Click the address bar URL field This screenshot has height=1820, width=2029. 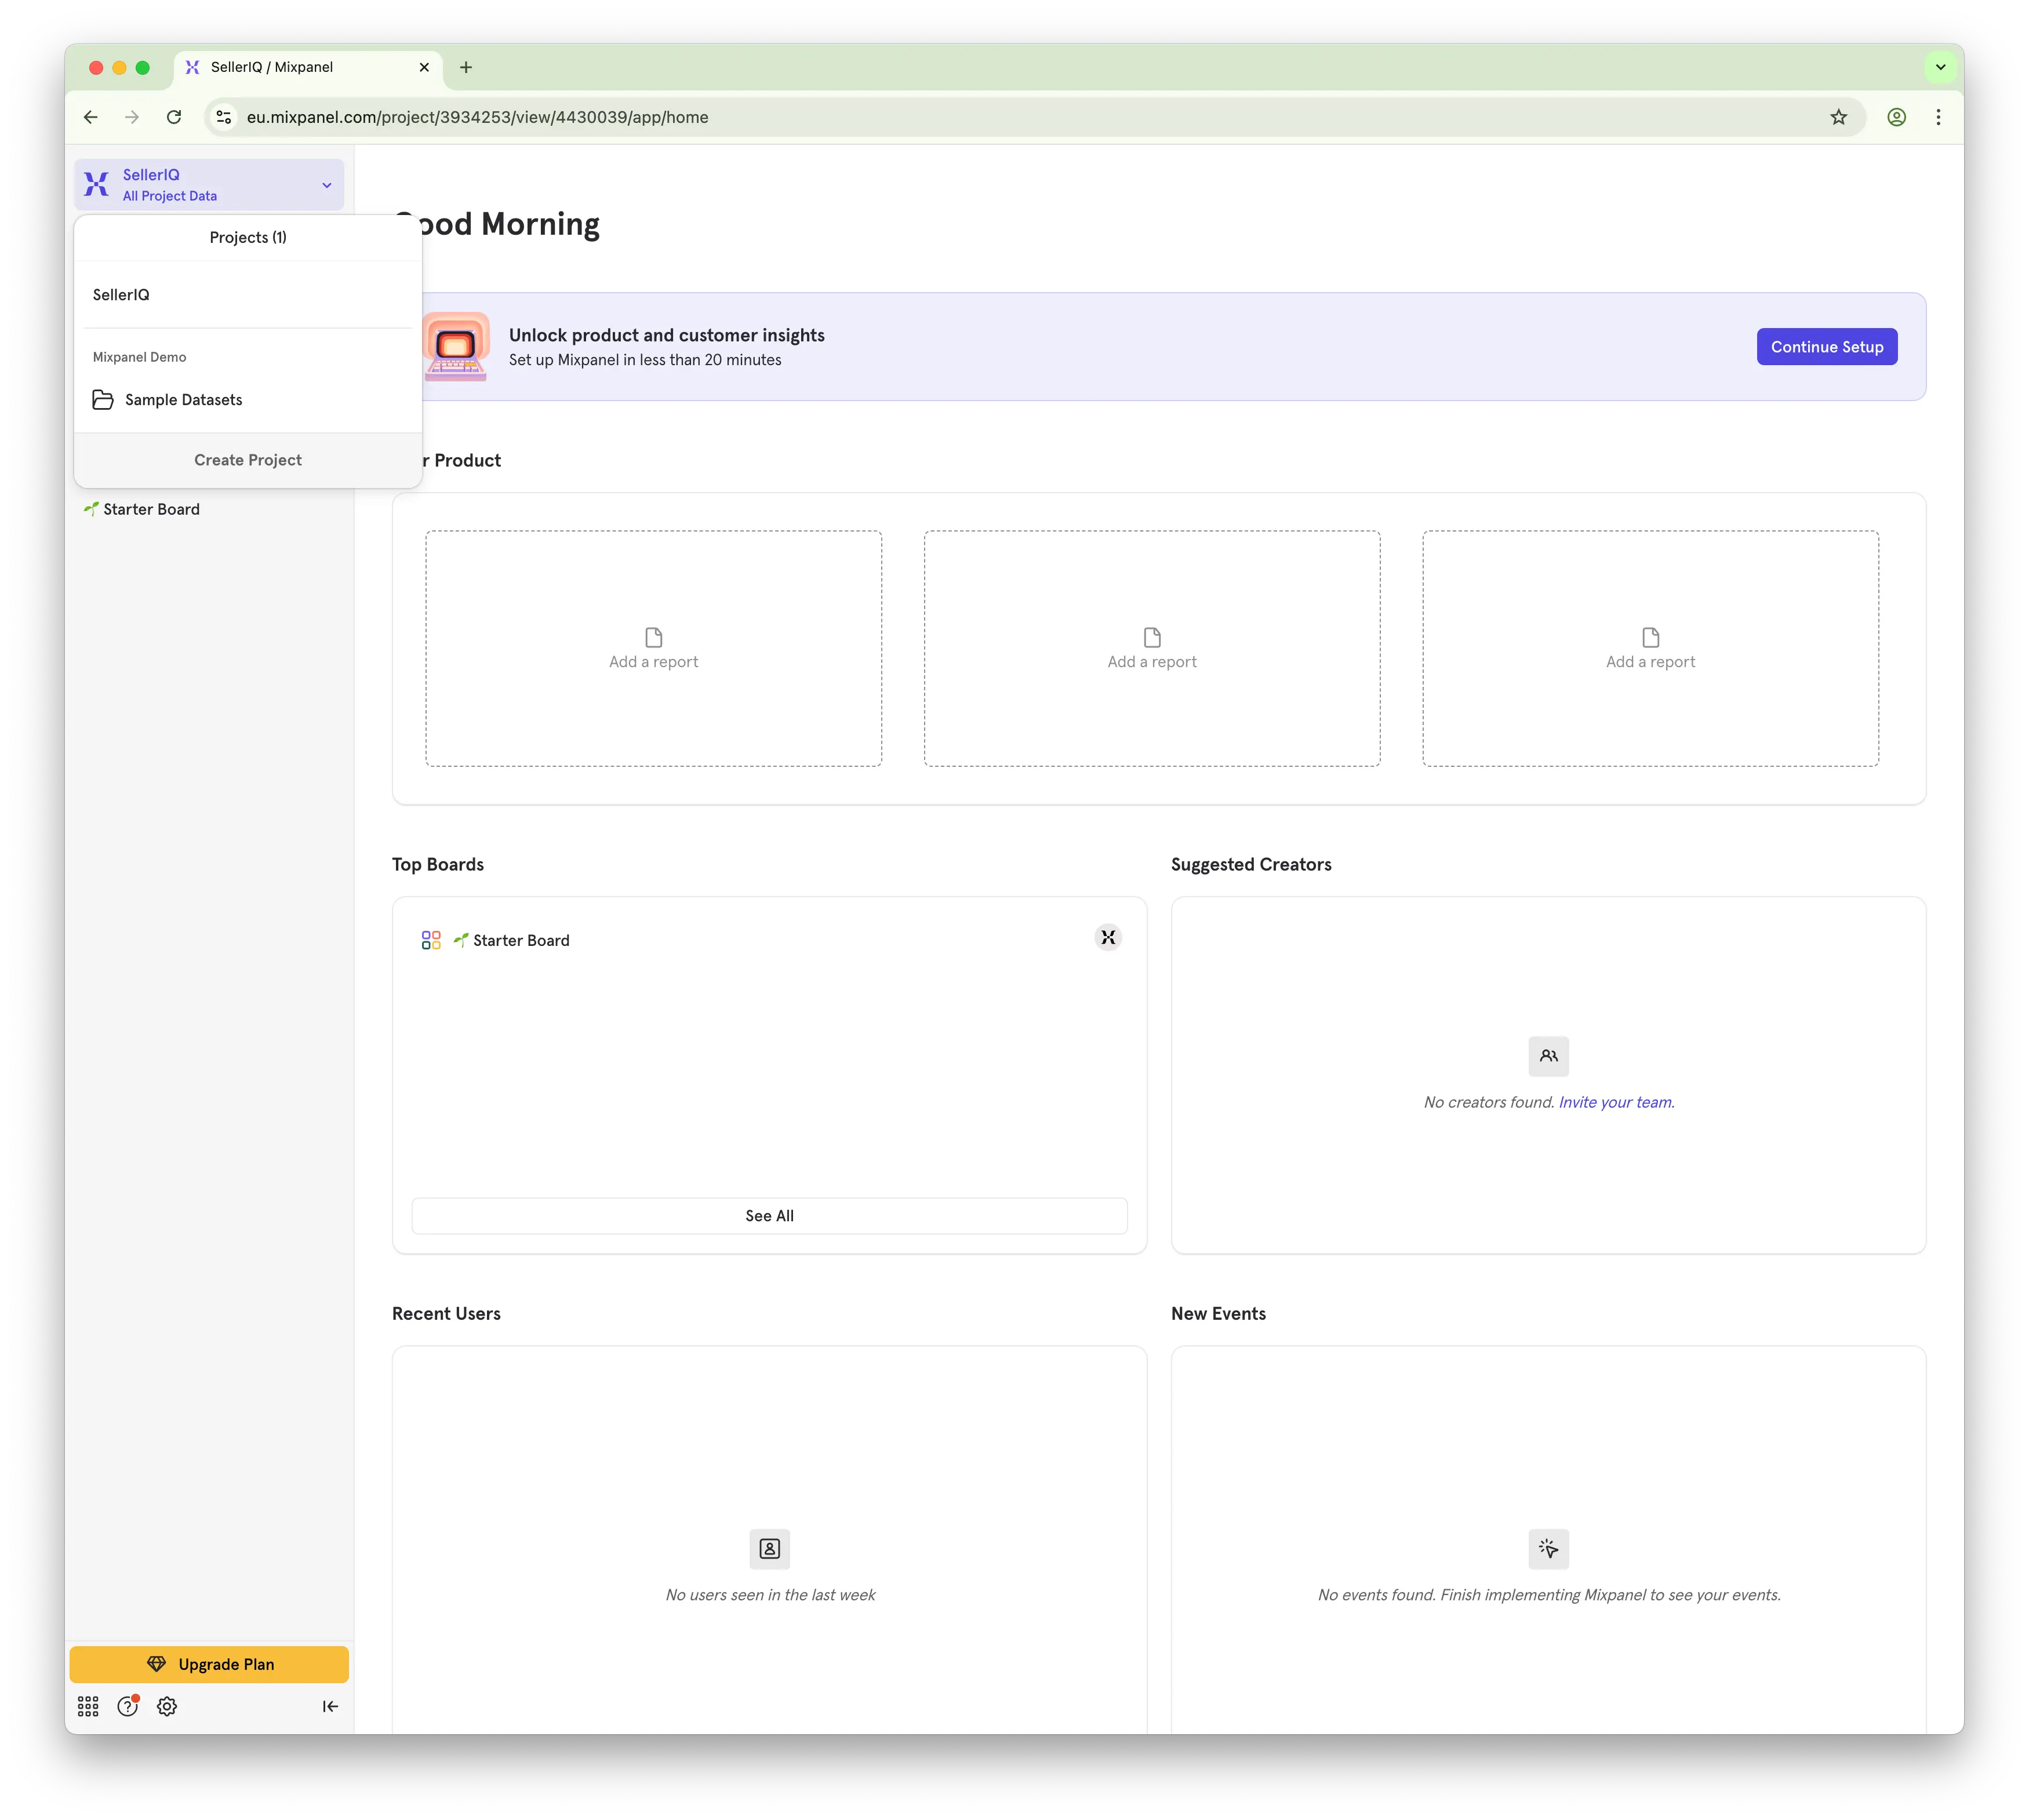pos(1035,117)
